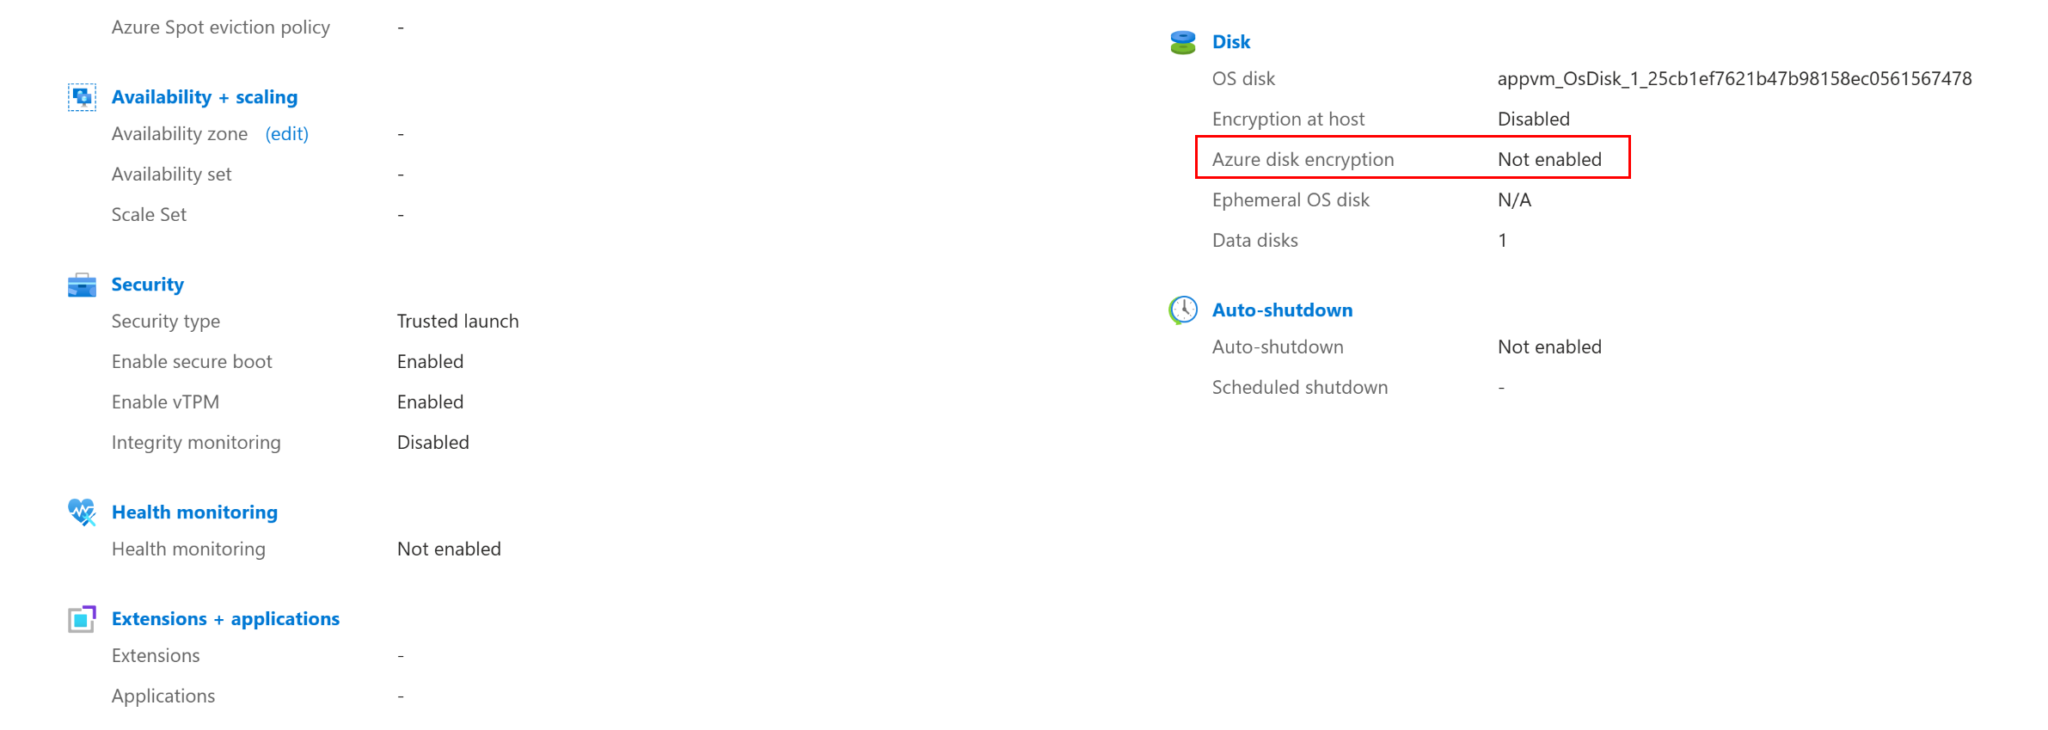Expand the Availability + scaling section
2048x730 pixels.
click(204, 96)
